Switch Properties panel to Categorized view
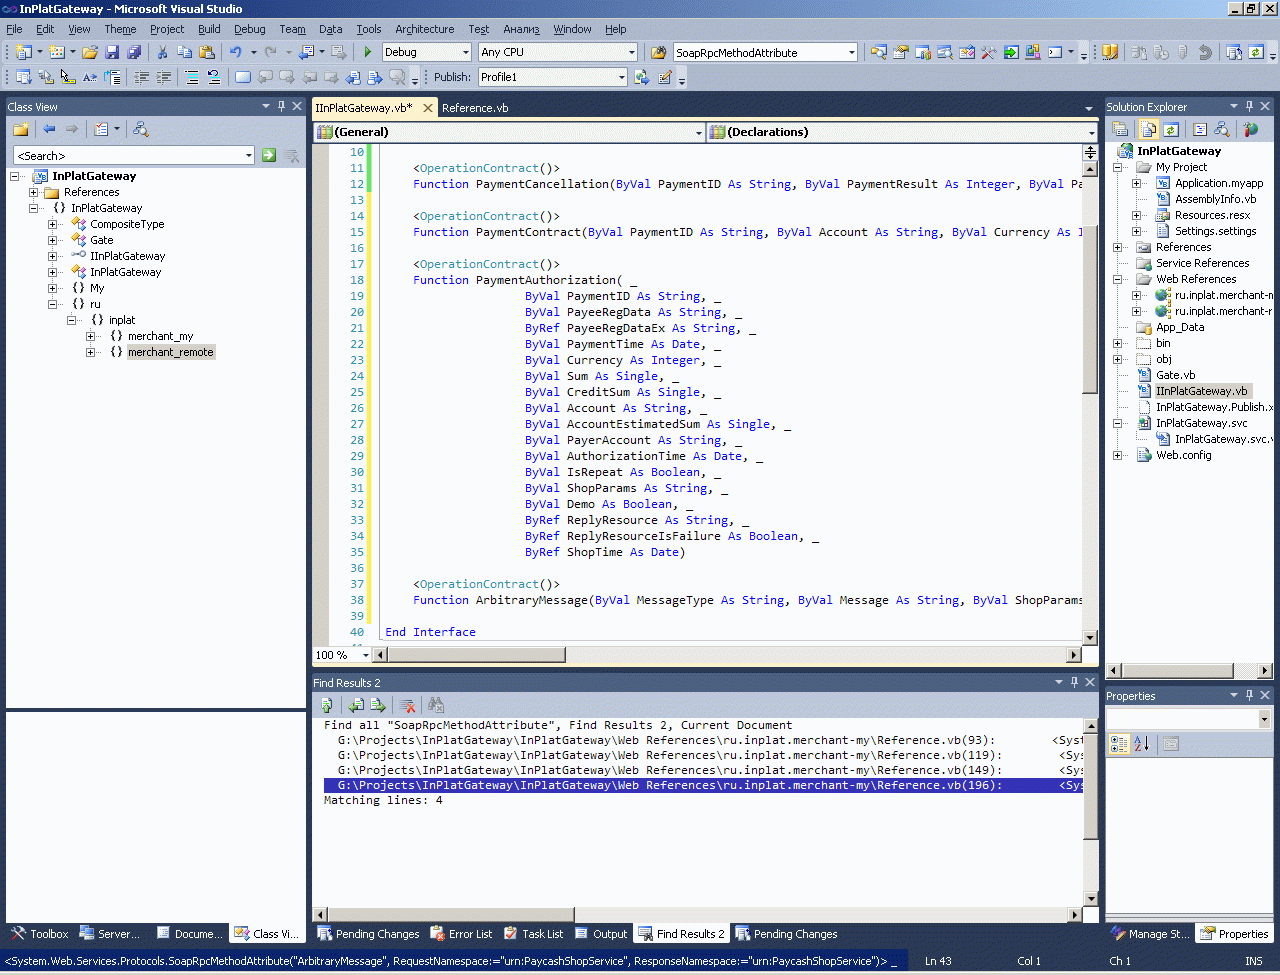This screenshot has width=1280, height=975. pos(1120,744)
